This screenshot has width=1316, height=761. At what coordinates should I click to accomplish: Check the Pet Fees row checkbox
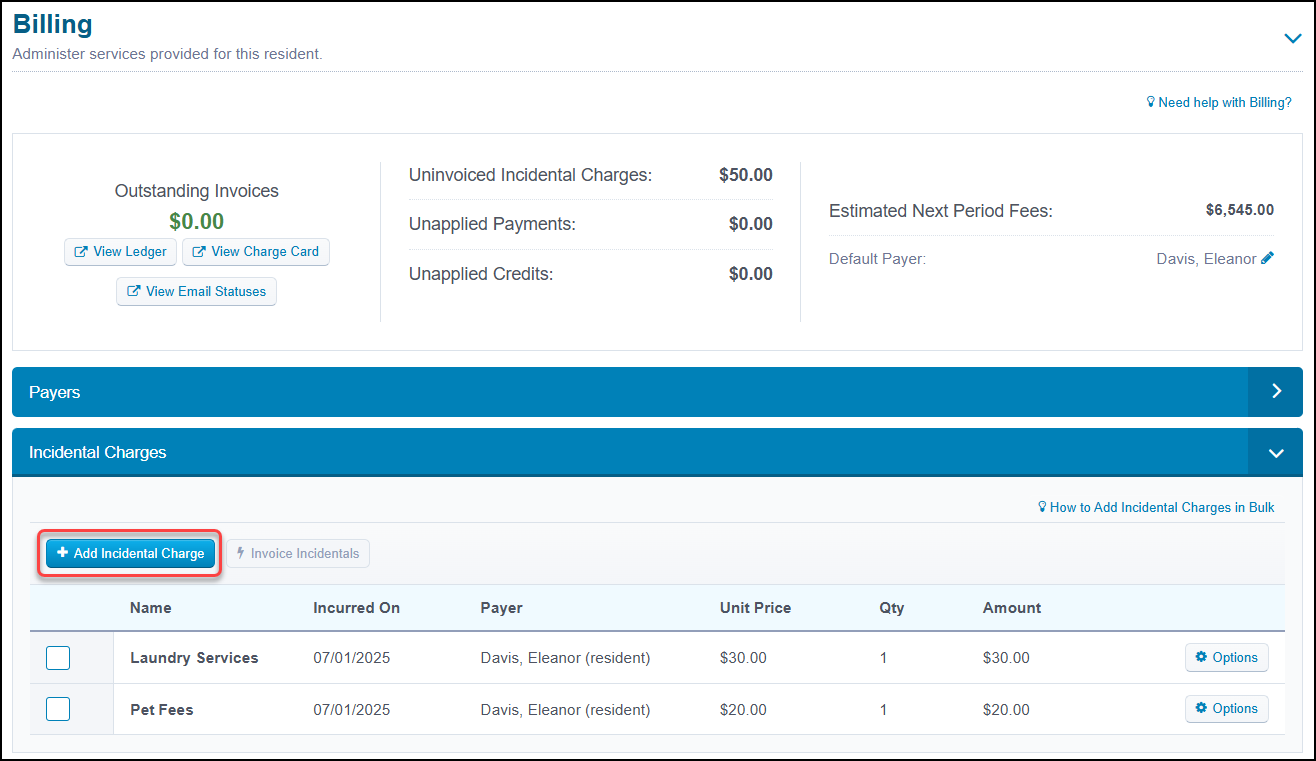tap(58, 709)
